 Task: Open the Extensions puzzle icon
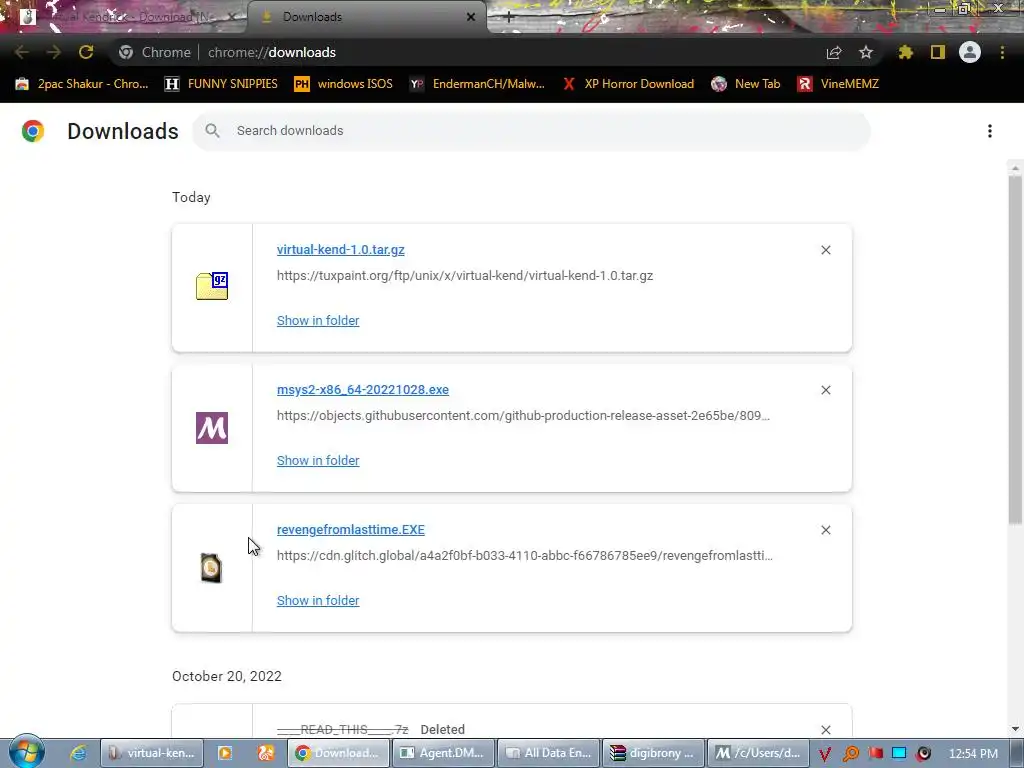point(905,52)
